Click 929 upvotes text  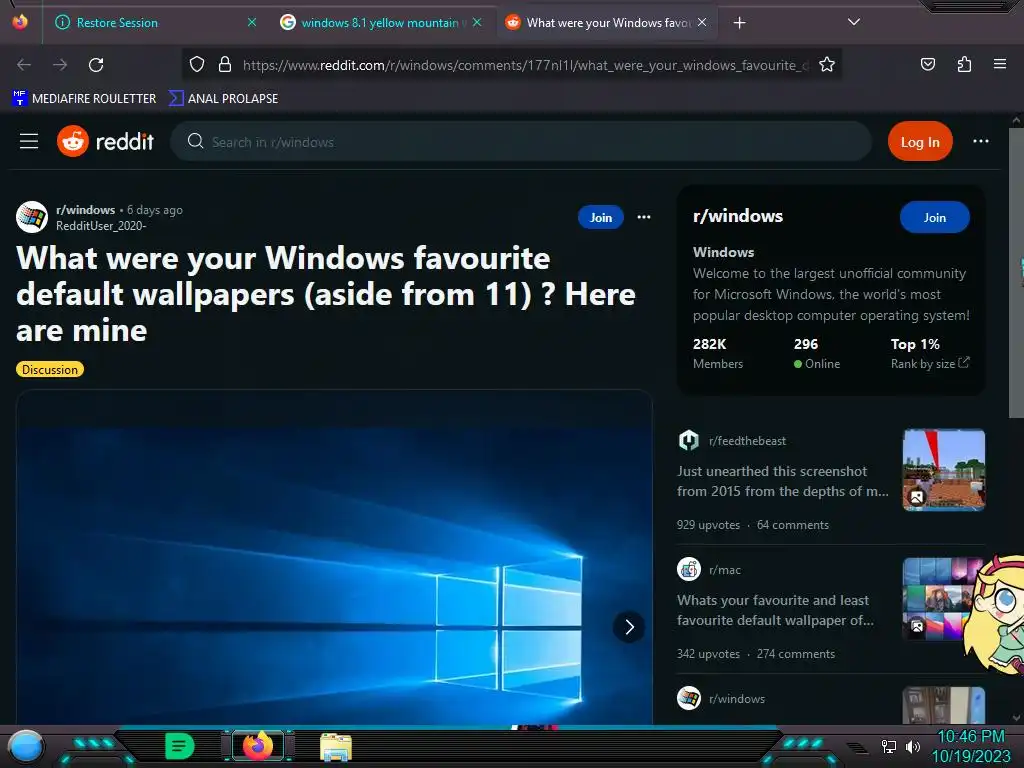coord(709,525)
